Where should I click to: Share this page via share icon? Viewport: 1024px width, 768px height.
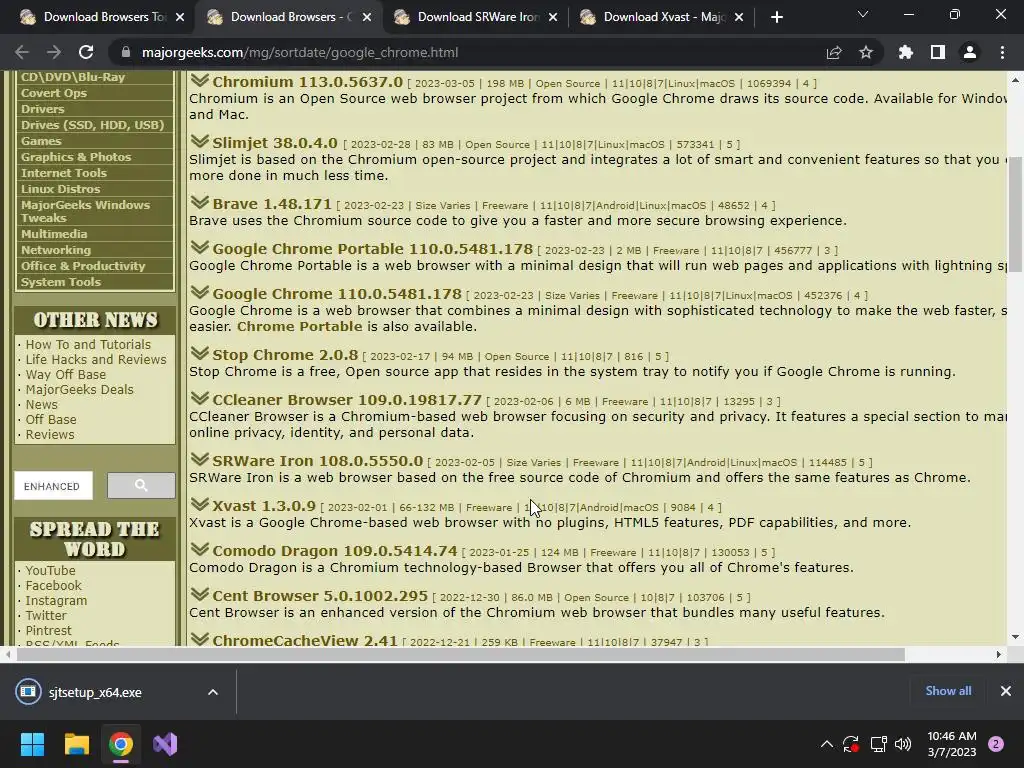(834, 52)
